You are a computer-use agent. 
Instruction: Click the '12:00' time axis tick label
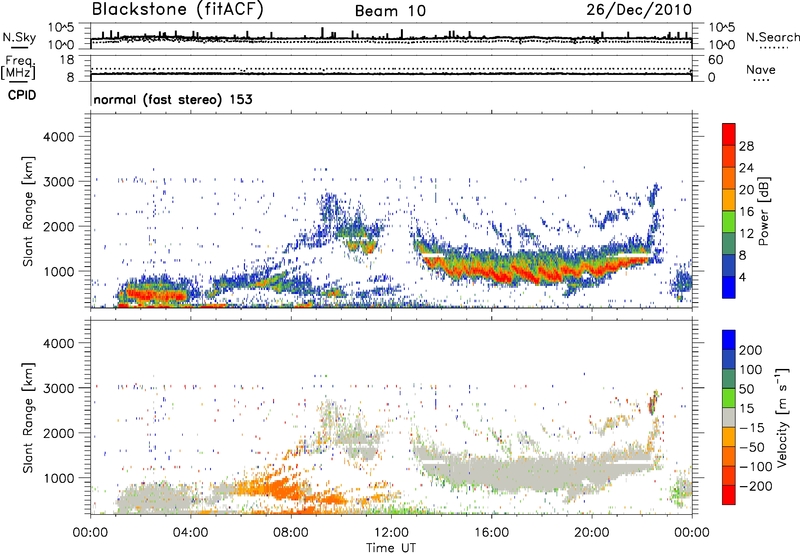[391, 533]
